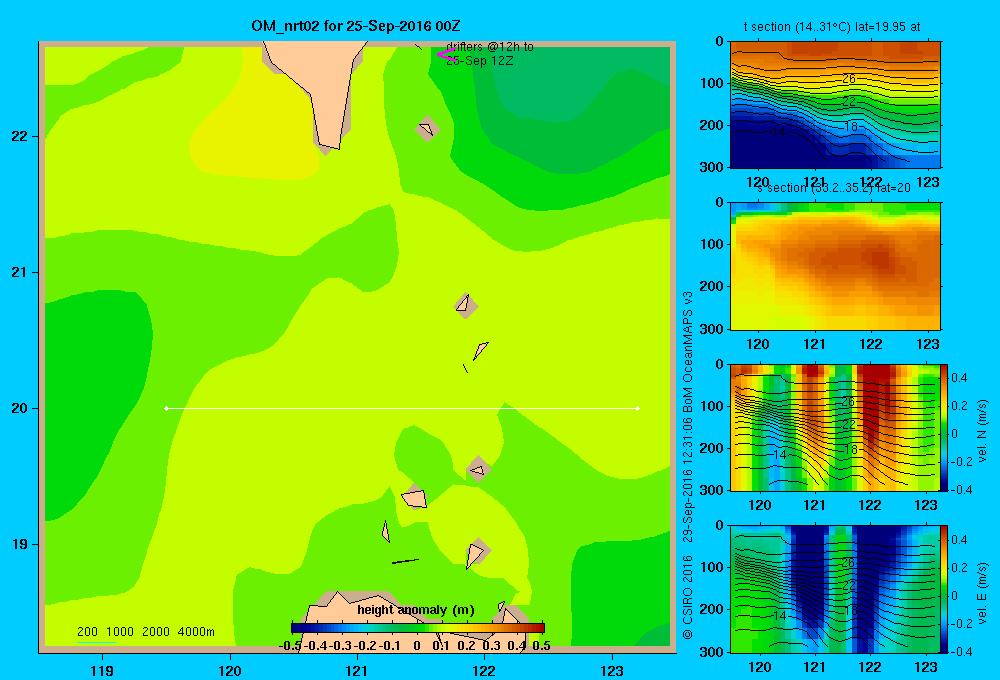1000x680 pixels.
Task: Click longitude label 123 below the main map
Action: coord(612,670)
